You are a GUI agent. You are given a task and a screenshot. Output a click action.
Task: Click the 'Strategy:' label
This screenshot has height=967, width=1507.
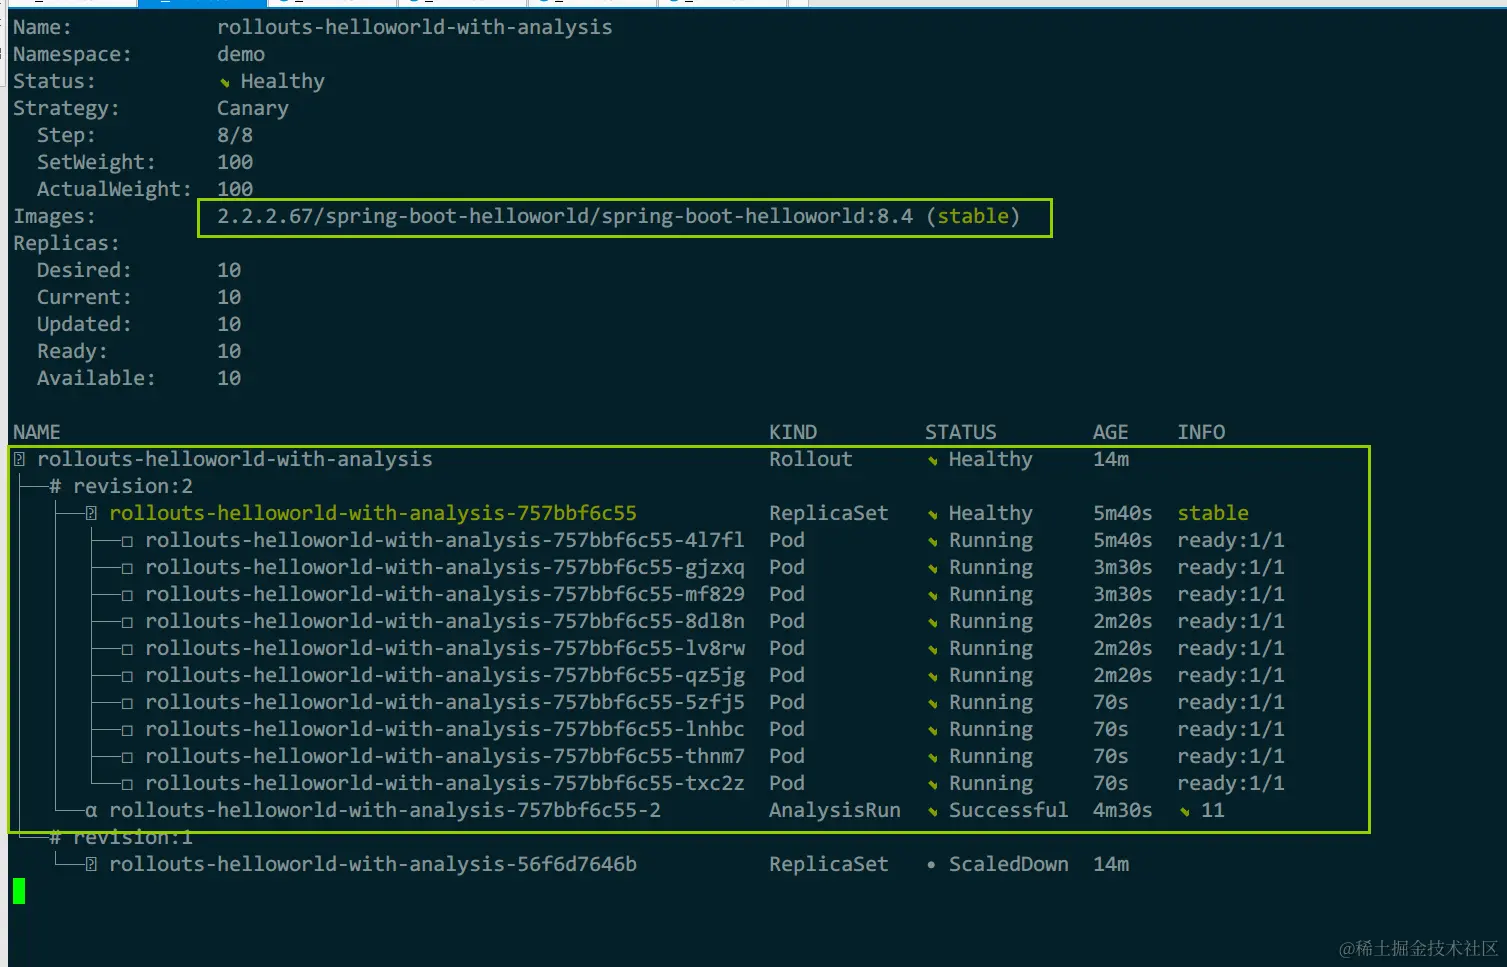coord(66,108)
